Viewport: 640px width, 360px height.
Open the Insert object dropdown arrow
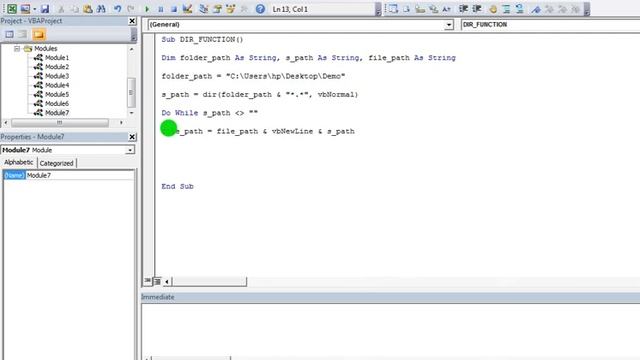pyautogui.click(x=35, y=9)
